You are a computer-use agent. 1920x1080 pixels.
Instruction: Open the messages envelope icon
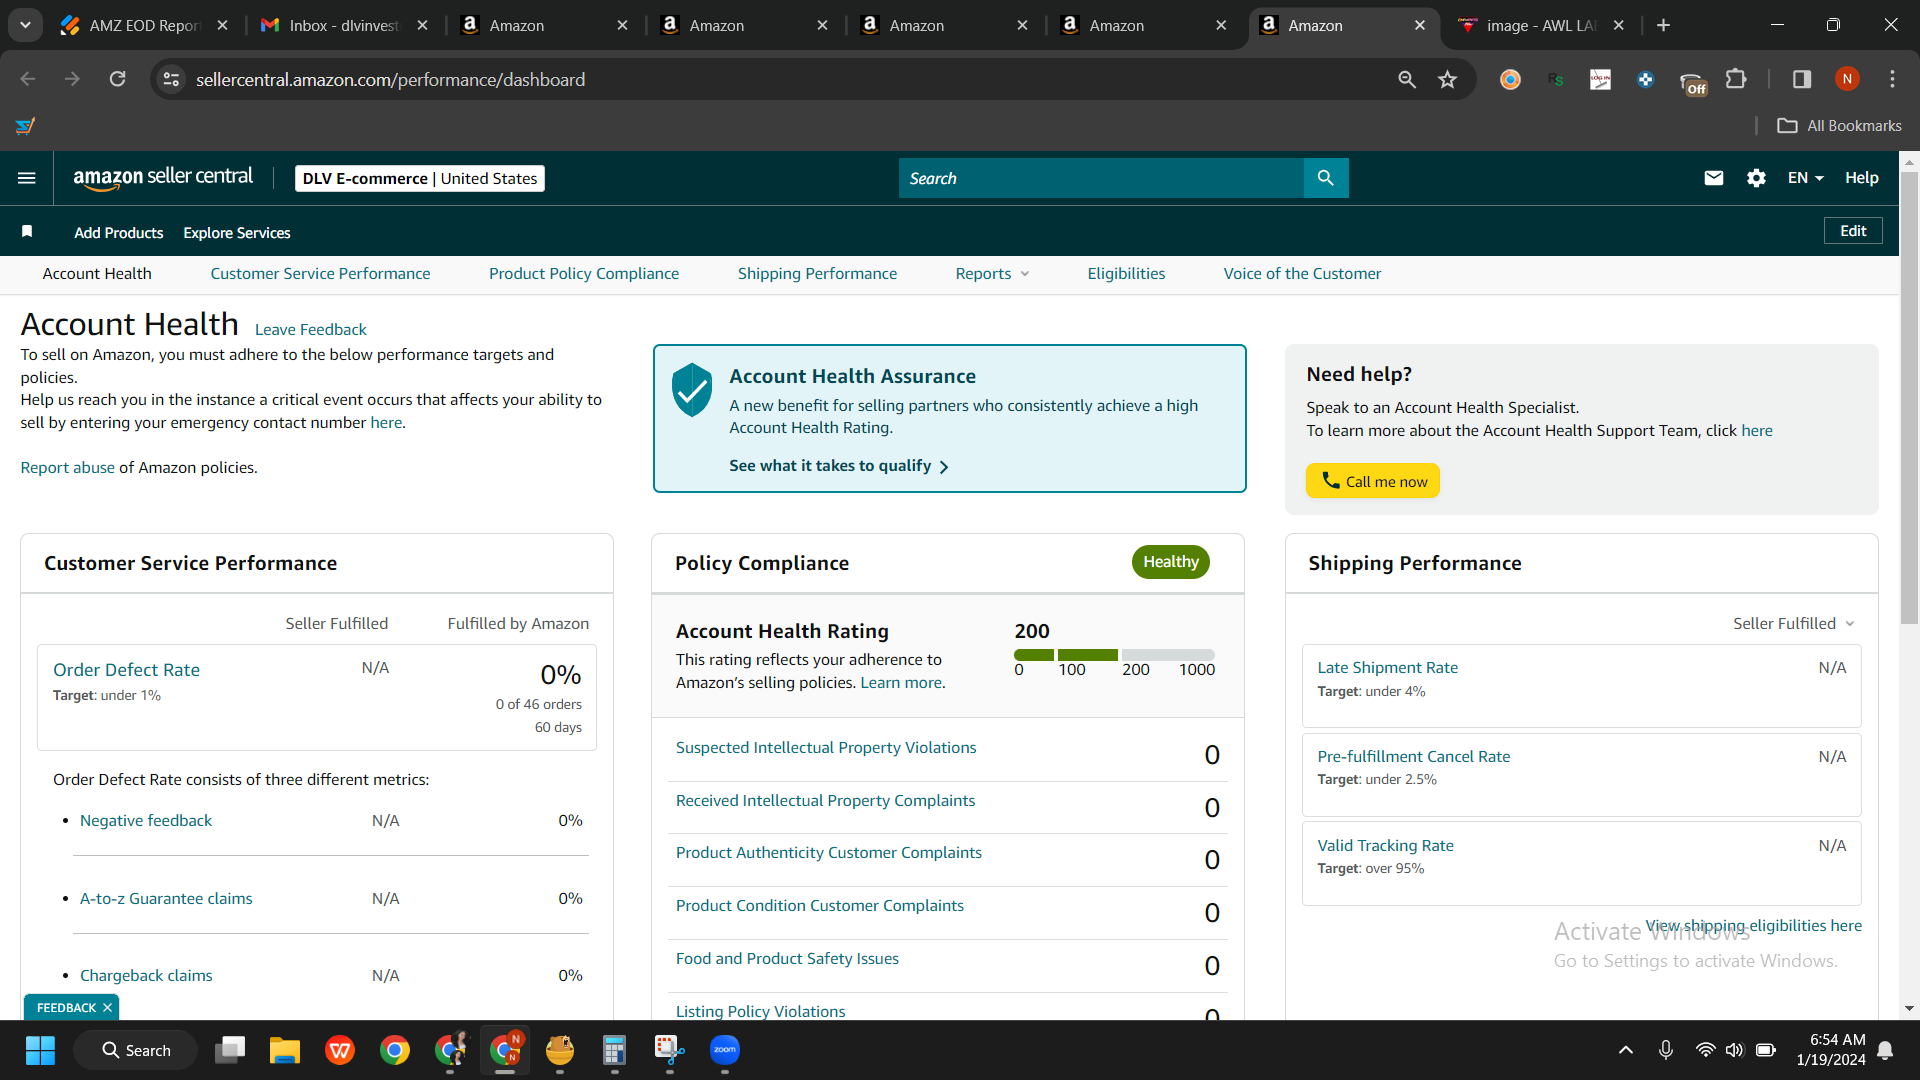coord(1714,178)
